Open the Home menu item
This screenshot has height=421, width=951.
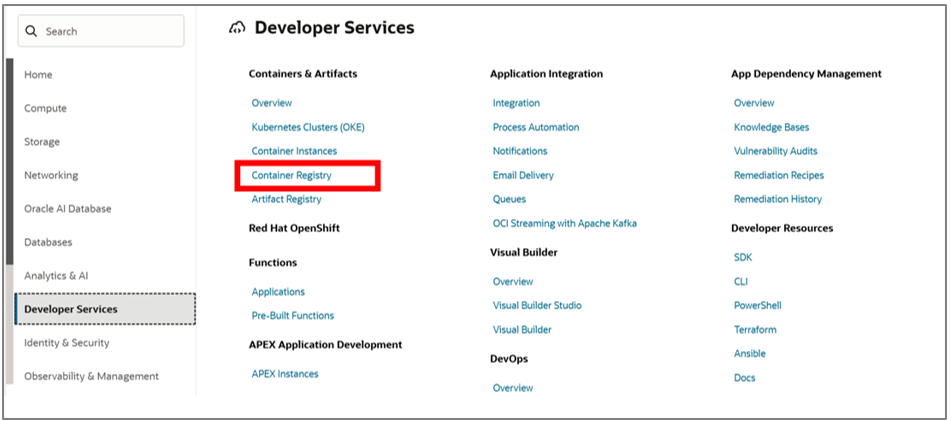[x=38, y=75]
